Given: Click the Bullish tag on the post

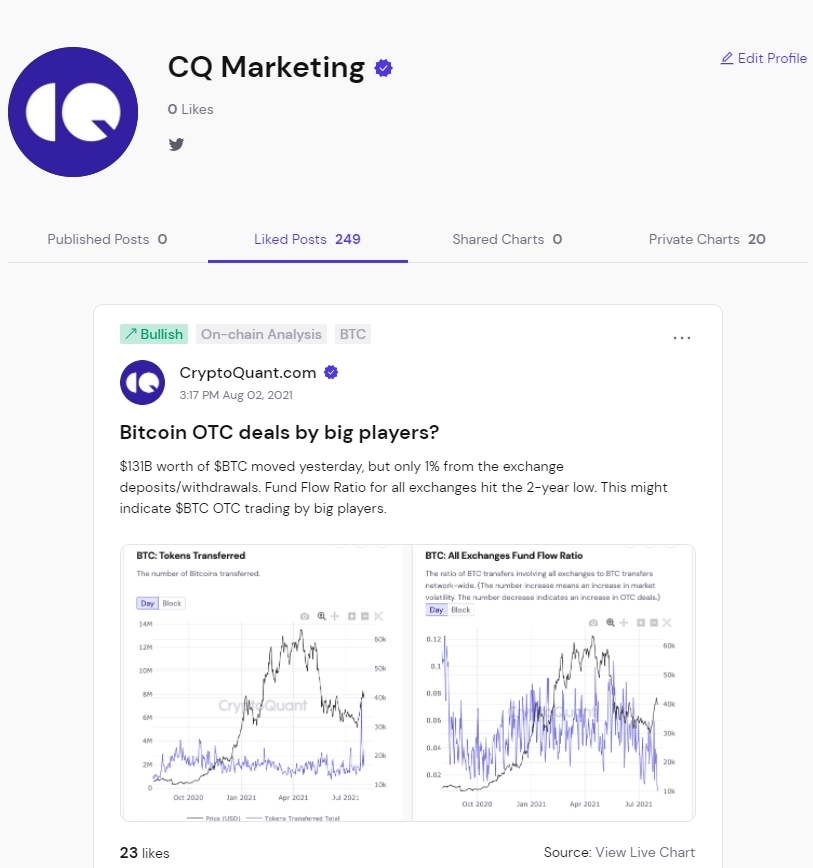Looking at the screenshot, I should (x=154, y=334).
